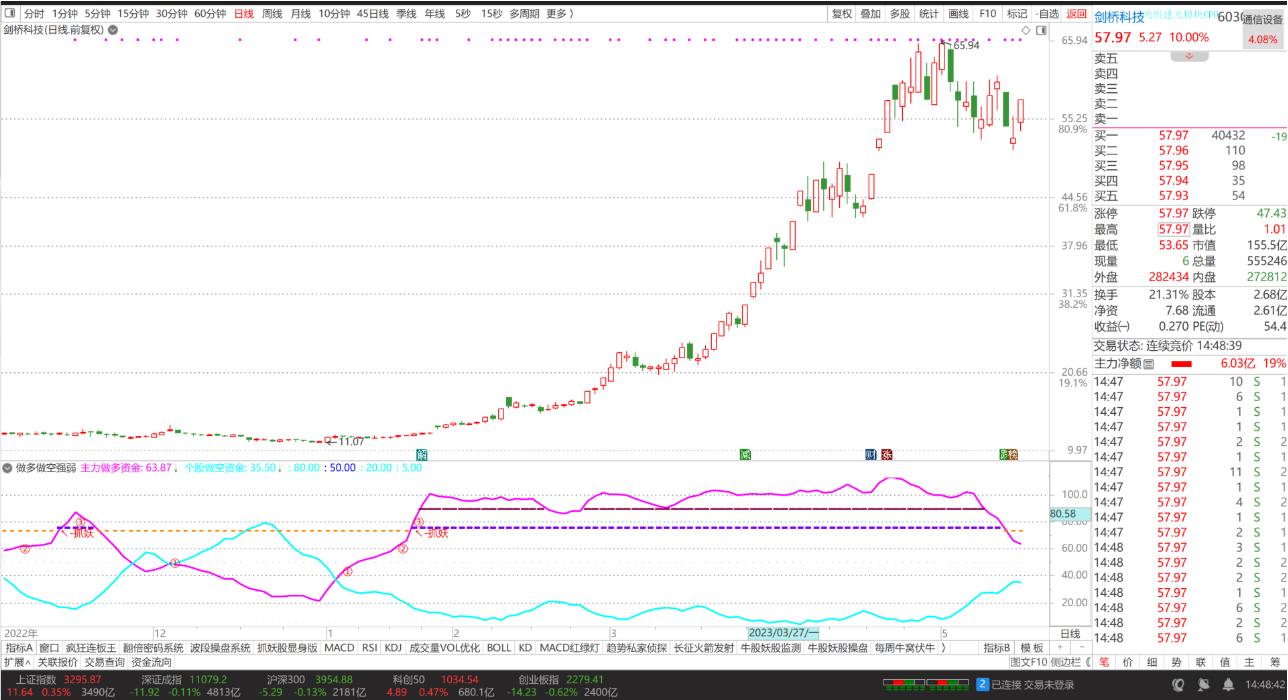Click the panel layout icon at top-left
This screenshot has width=1288, height=700.
[x=10, y=14]
